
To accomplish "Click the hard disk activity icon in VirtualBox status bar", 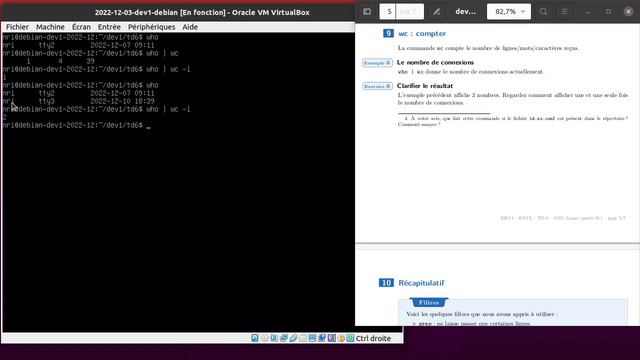I will click(255, 338).
